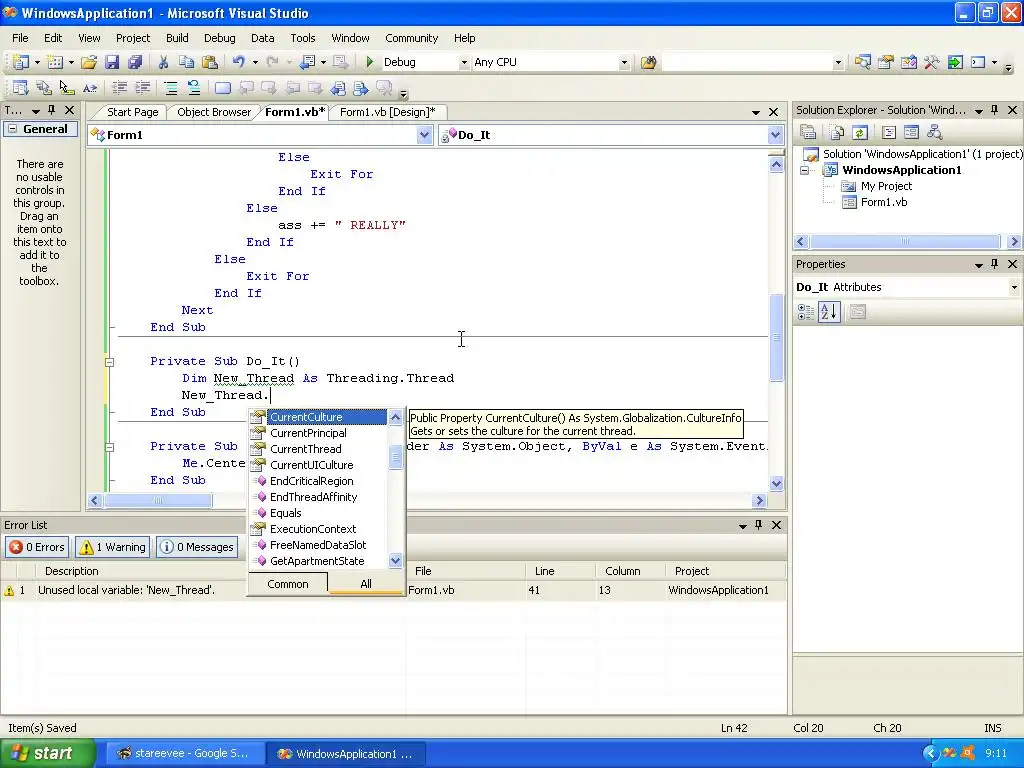Screen dimensions: 1024x768
Task: Click View Code icon in Solution Explorer
Action: click(888, 133)
